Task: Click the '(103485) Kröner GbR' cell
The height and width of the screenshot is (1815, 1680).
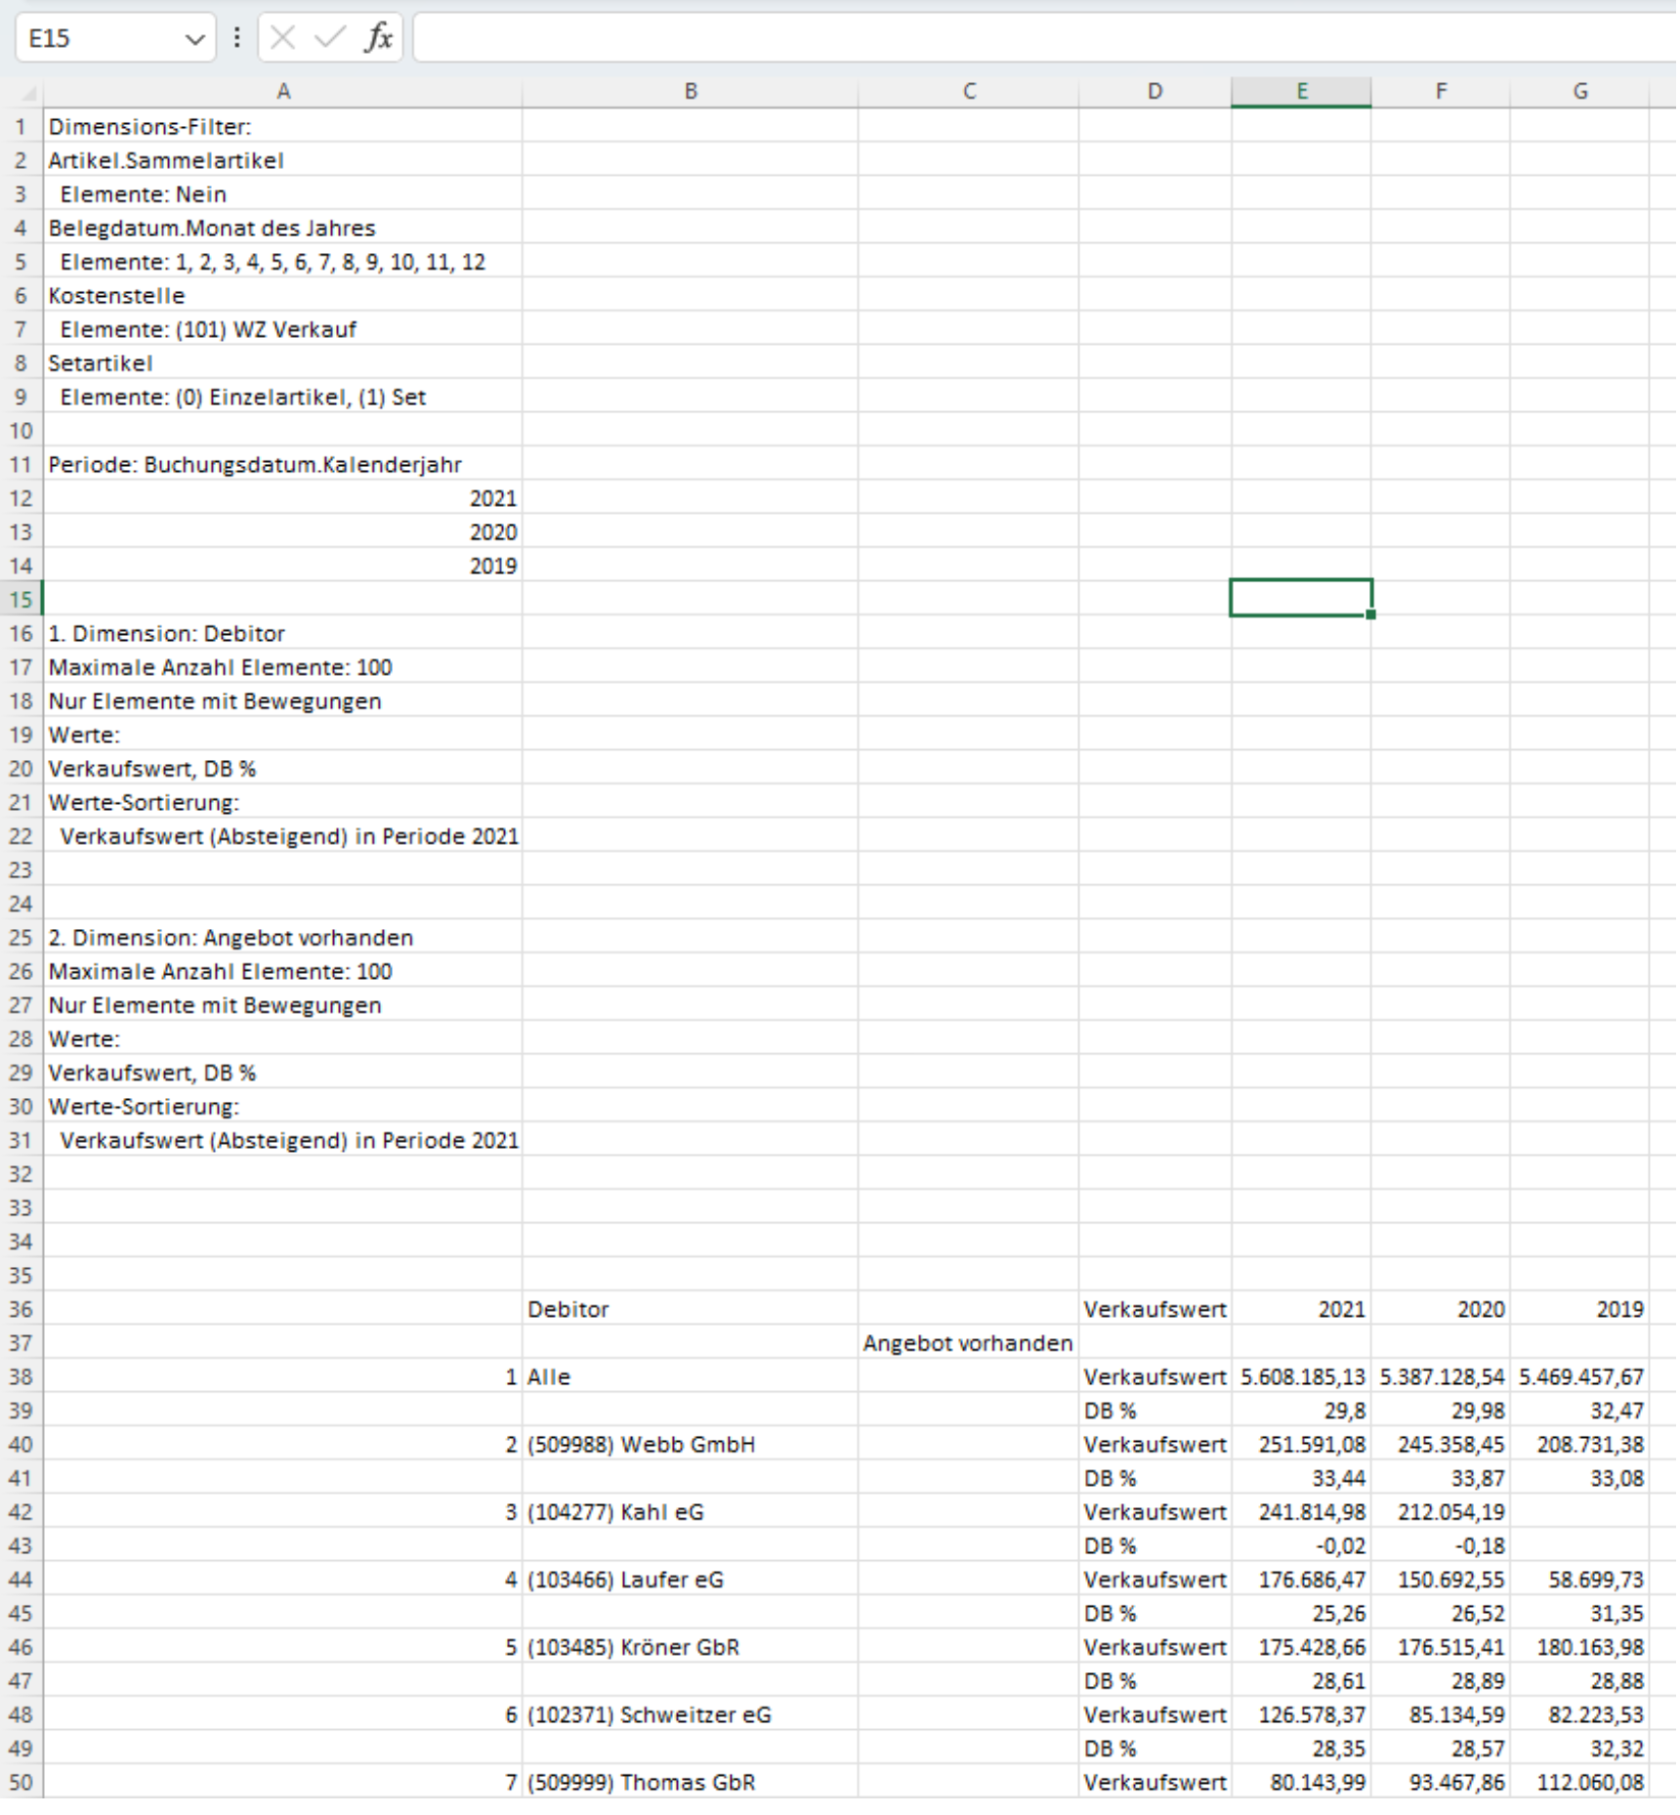Action: pos(690,1647)
